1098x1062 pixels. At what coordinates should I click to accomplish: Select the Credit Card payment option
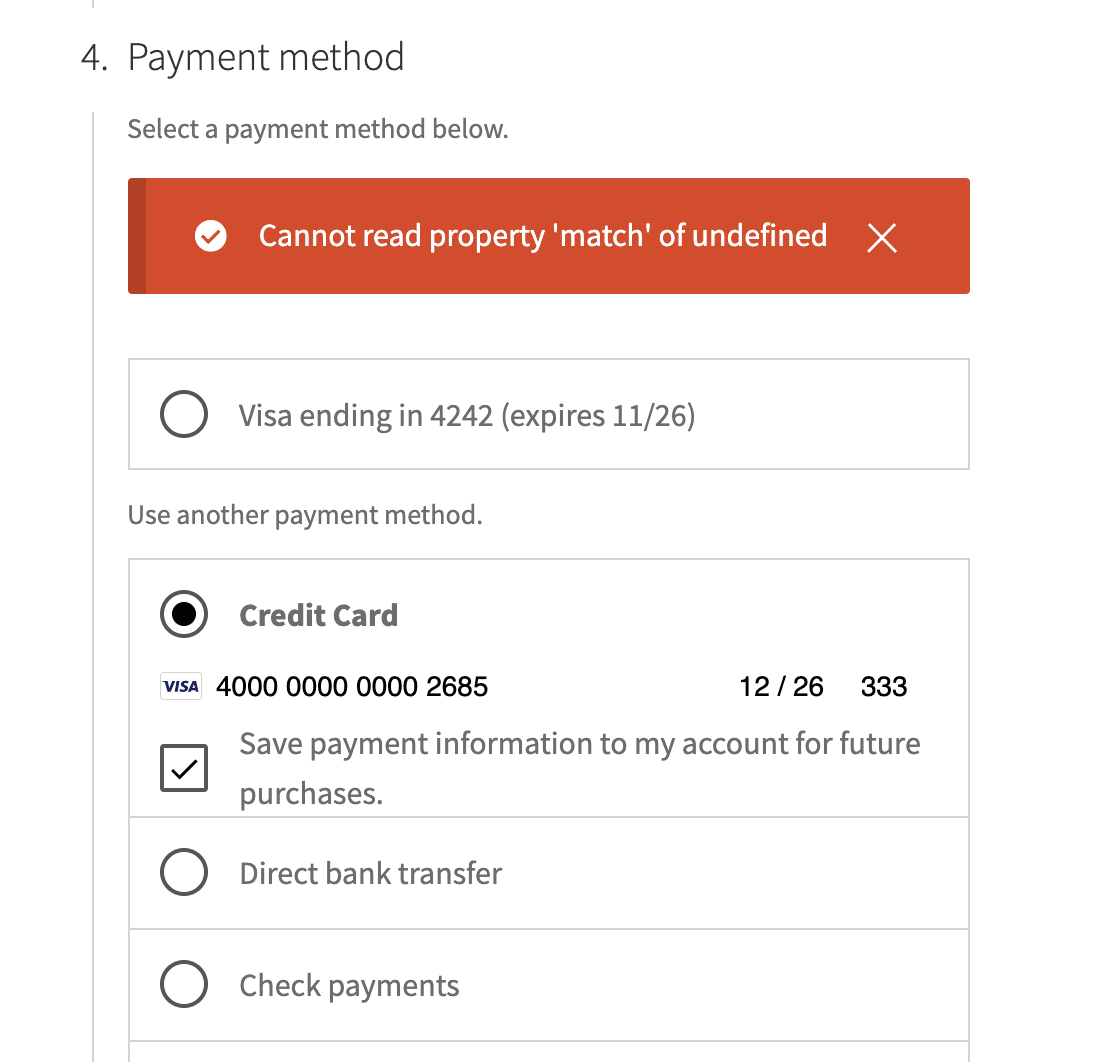click(x=184, y=614)
